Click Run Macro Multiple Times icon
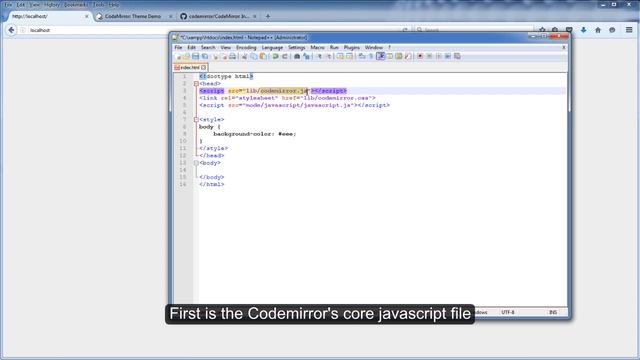The width and height of the screenshot is (640, 360). 448,56
